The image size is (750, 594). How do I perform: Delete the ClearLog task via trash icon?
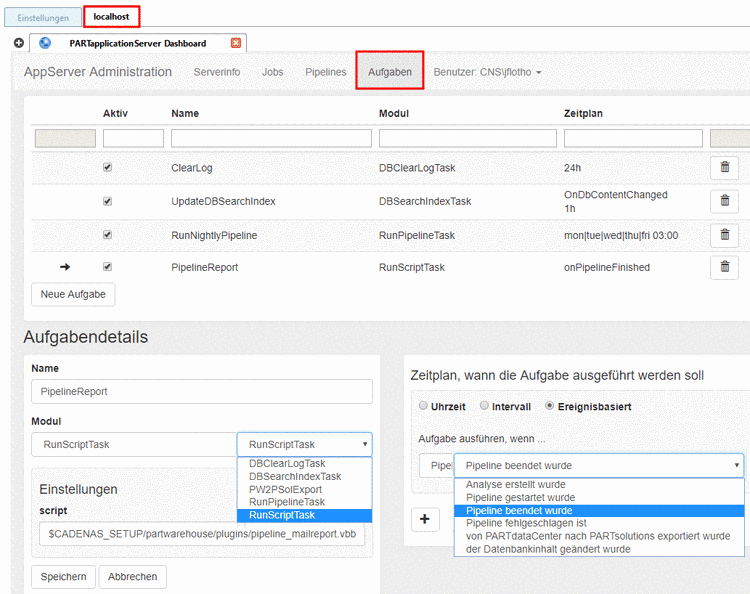724,168
